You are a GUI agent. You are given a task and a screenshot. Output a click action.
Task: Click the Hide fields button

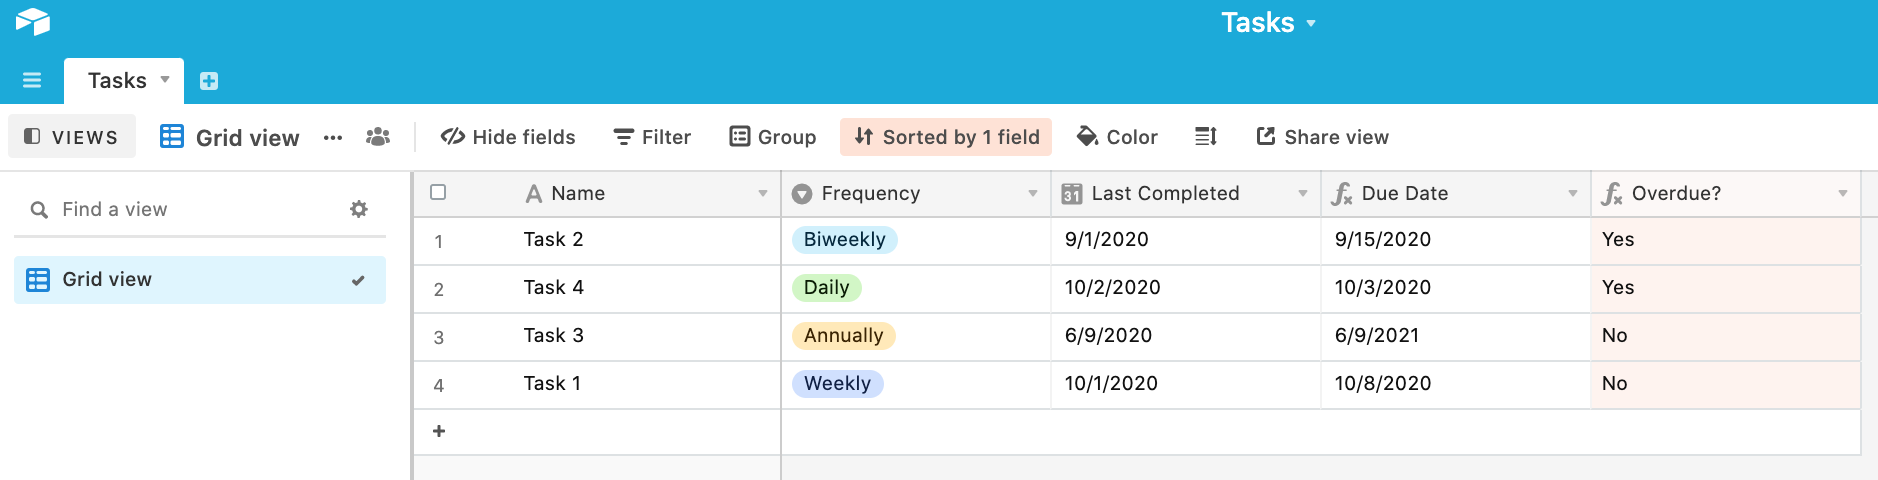pyautogui.click(x=508, y=137)
